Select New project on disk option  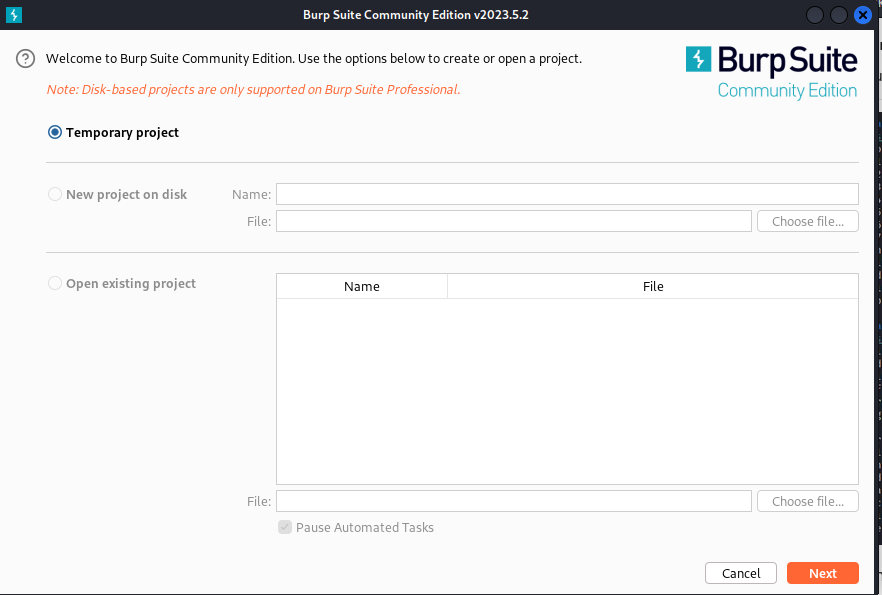[x=55, y=194]
